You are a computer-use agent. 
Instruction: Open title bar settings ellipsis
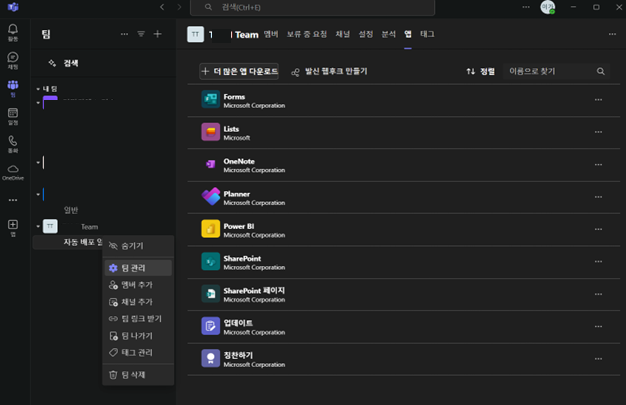(x=526, y=7)
